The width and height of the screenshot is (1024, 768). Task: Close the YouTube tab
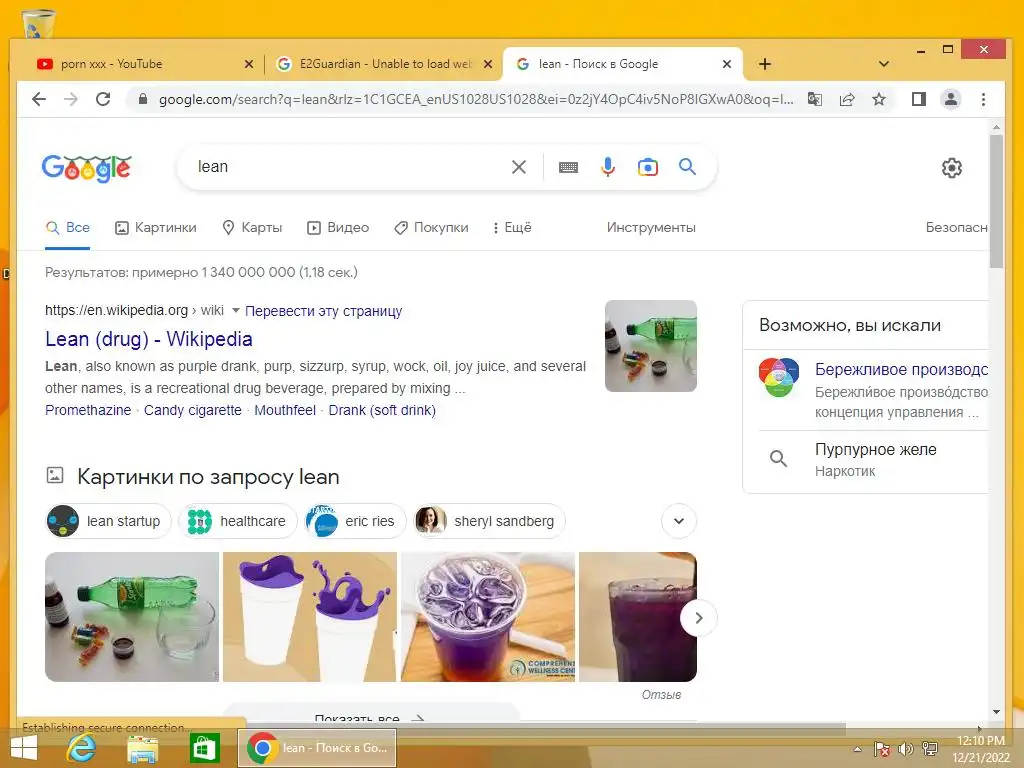coord(249,64)
